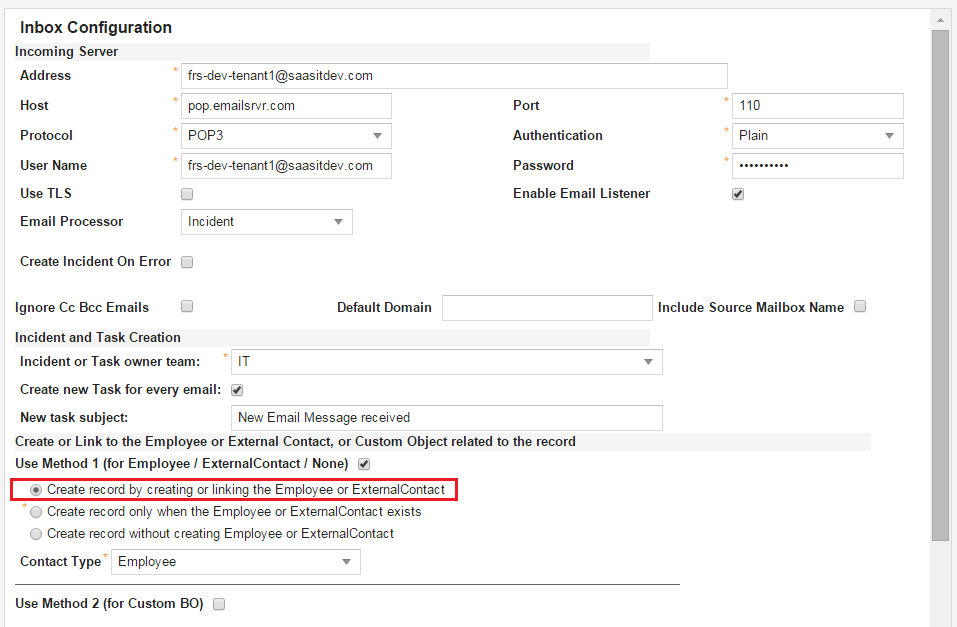Image resolution: width=957 pixels, height=627 pixels.
Task: Toggle the Use Method 1 checkbox
Action: 364,464
